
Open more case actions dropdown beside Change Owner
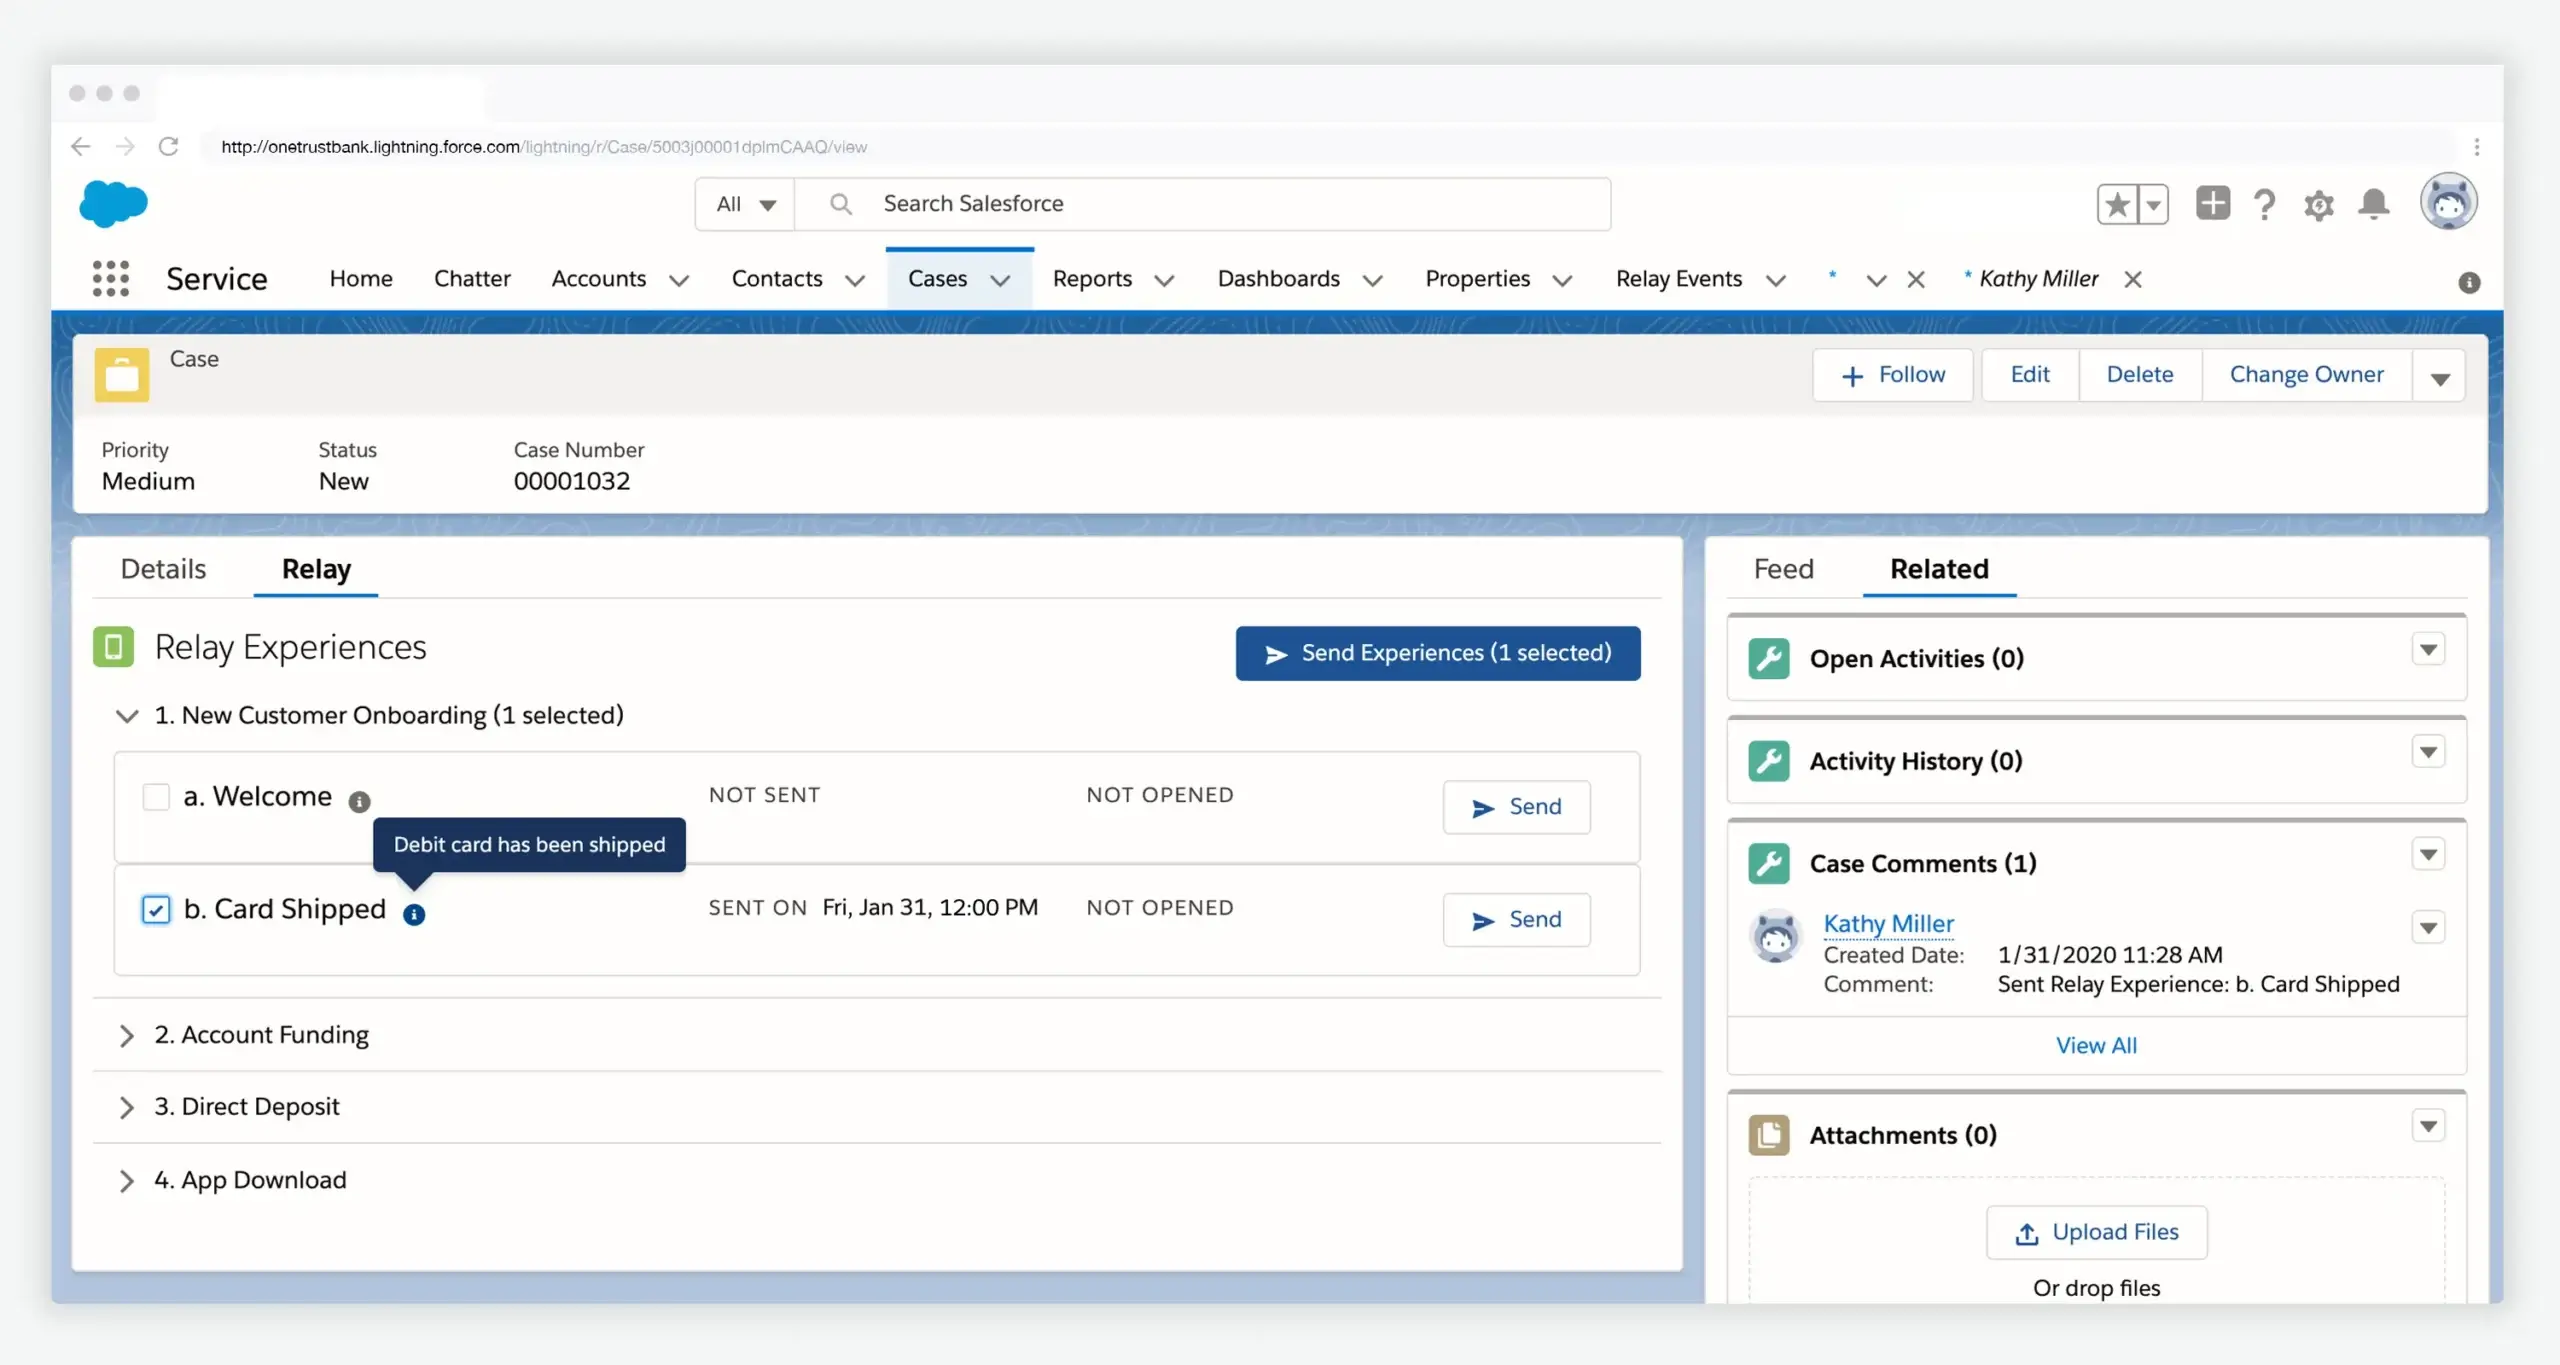point(2440,376)
